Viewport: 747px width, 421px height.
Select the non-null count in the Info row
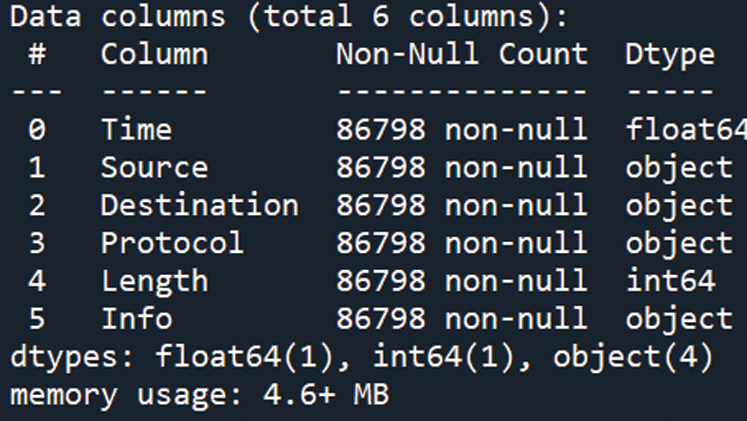coord(461,319)
